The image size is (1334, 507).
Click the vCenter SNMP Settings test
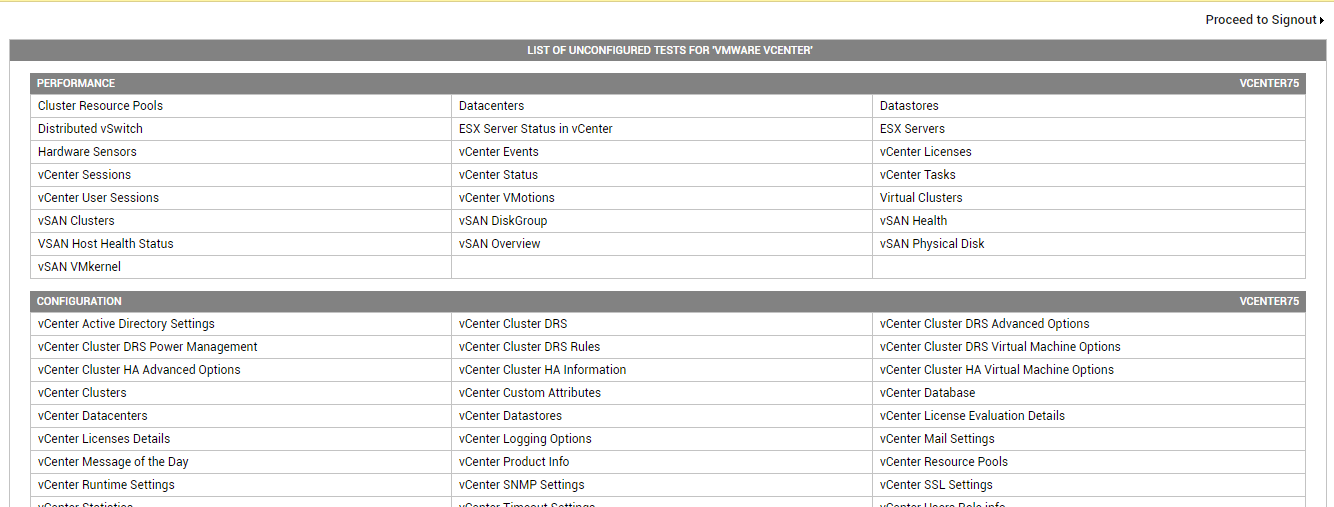pyautogui.click(x=521, y=485)
